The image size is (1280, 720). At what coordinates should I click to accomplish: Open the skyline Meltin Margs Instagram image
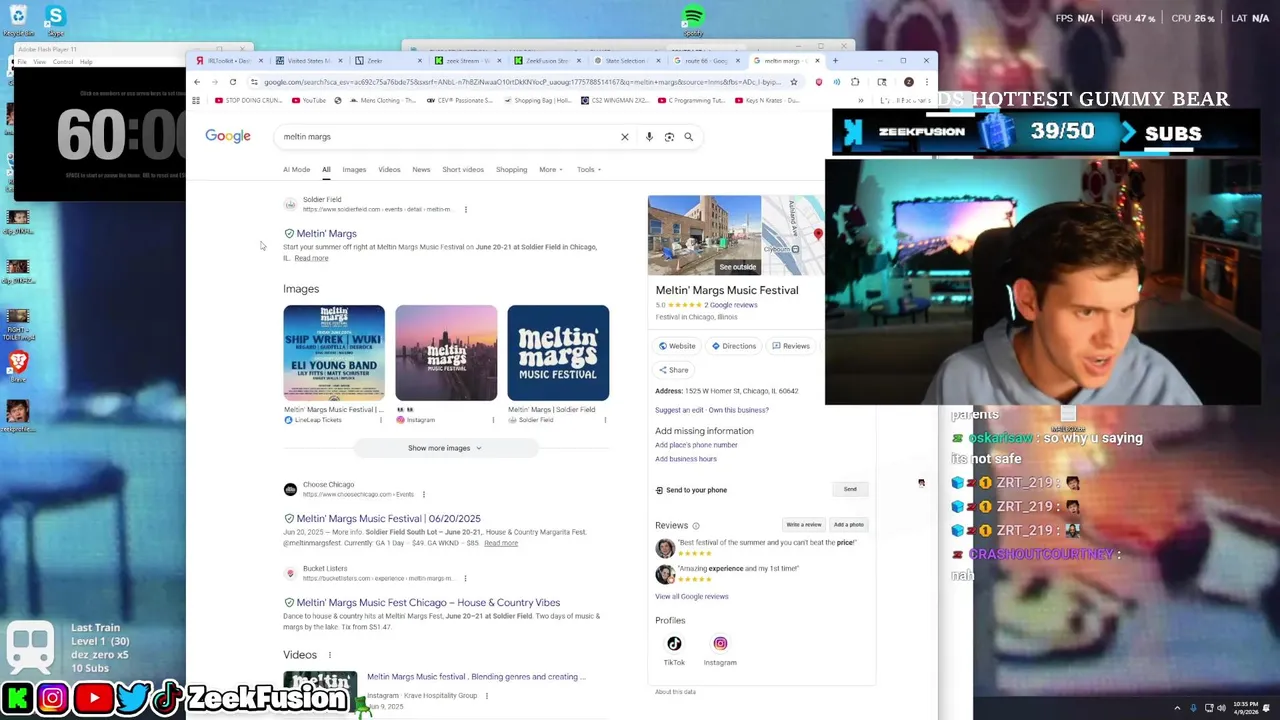(446, 353)
